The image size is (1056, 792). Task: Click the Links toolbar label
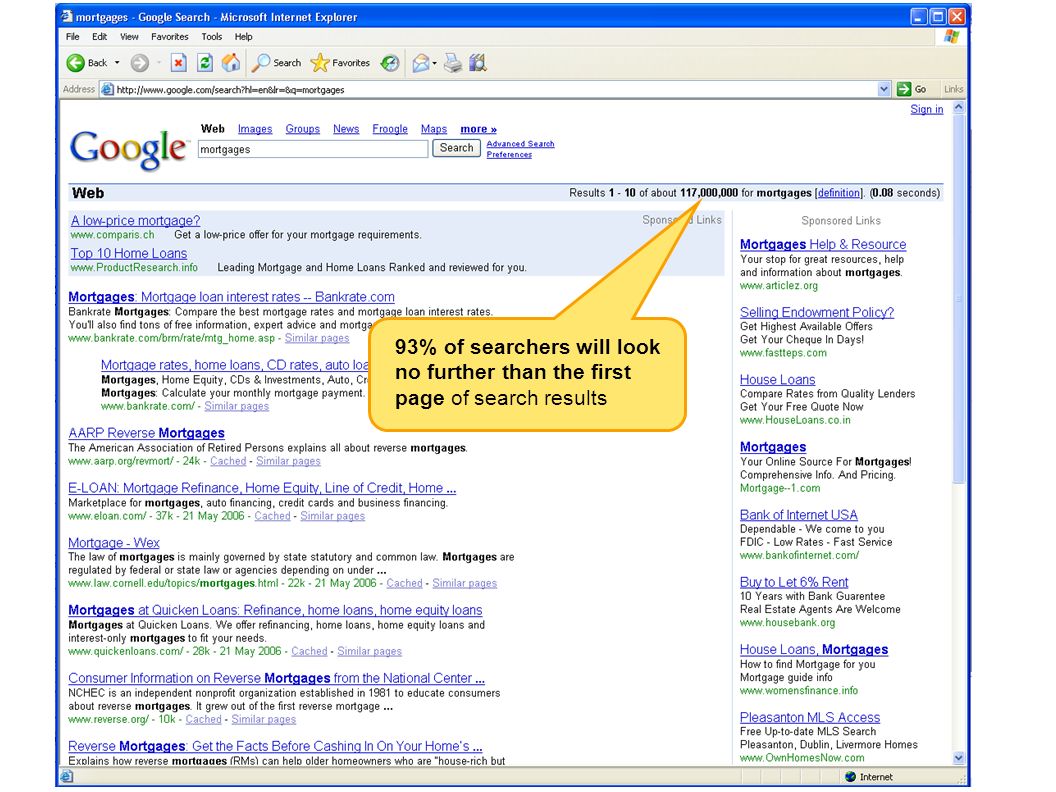pyautogui.click(x=953, y=89)
